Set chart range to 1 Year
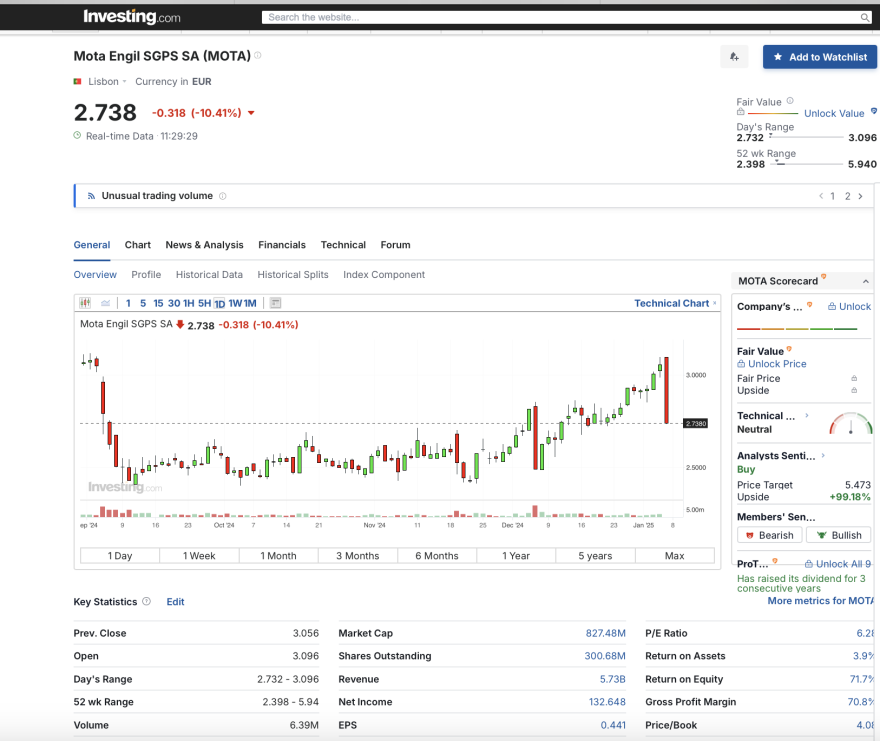Screen dimensions: 880x741 coord(516,556)
